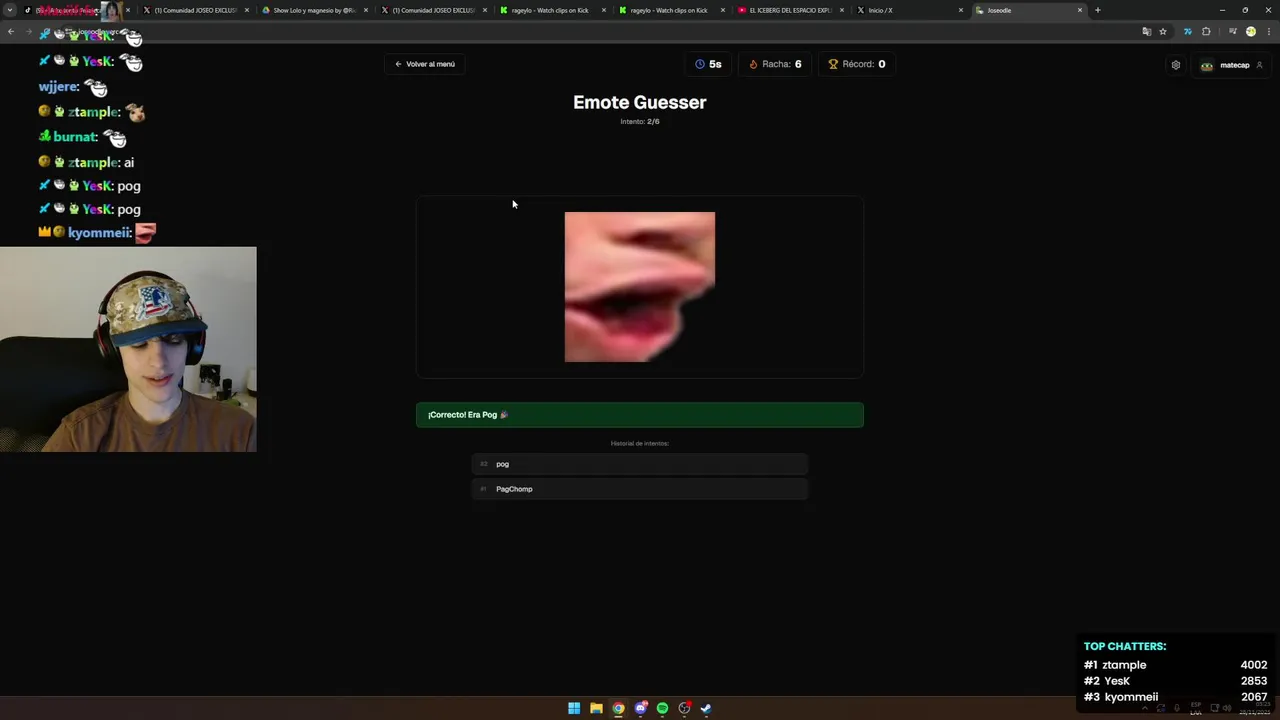The width and height of the screenshot is (1280, 720).
Task: Open the Chrome profile avatar
Action: [1250, 32]
